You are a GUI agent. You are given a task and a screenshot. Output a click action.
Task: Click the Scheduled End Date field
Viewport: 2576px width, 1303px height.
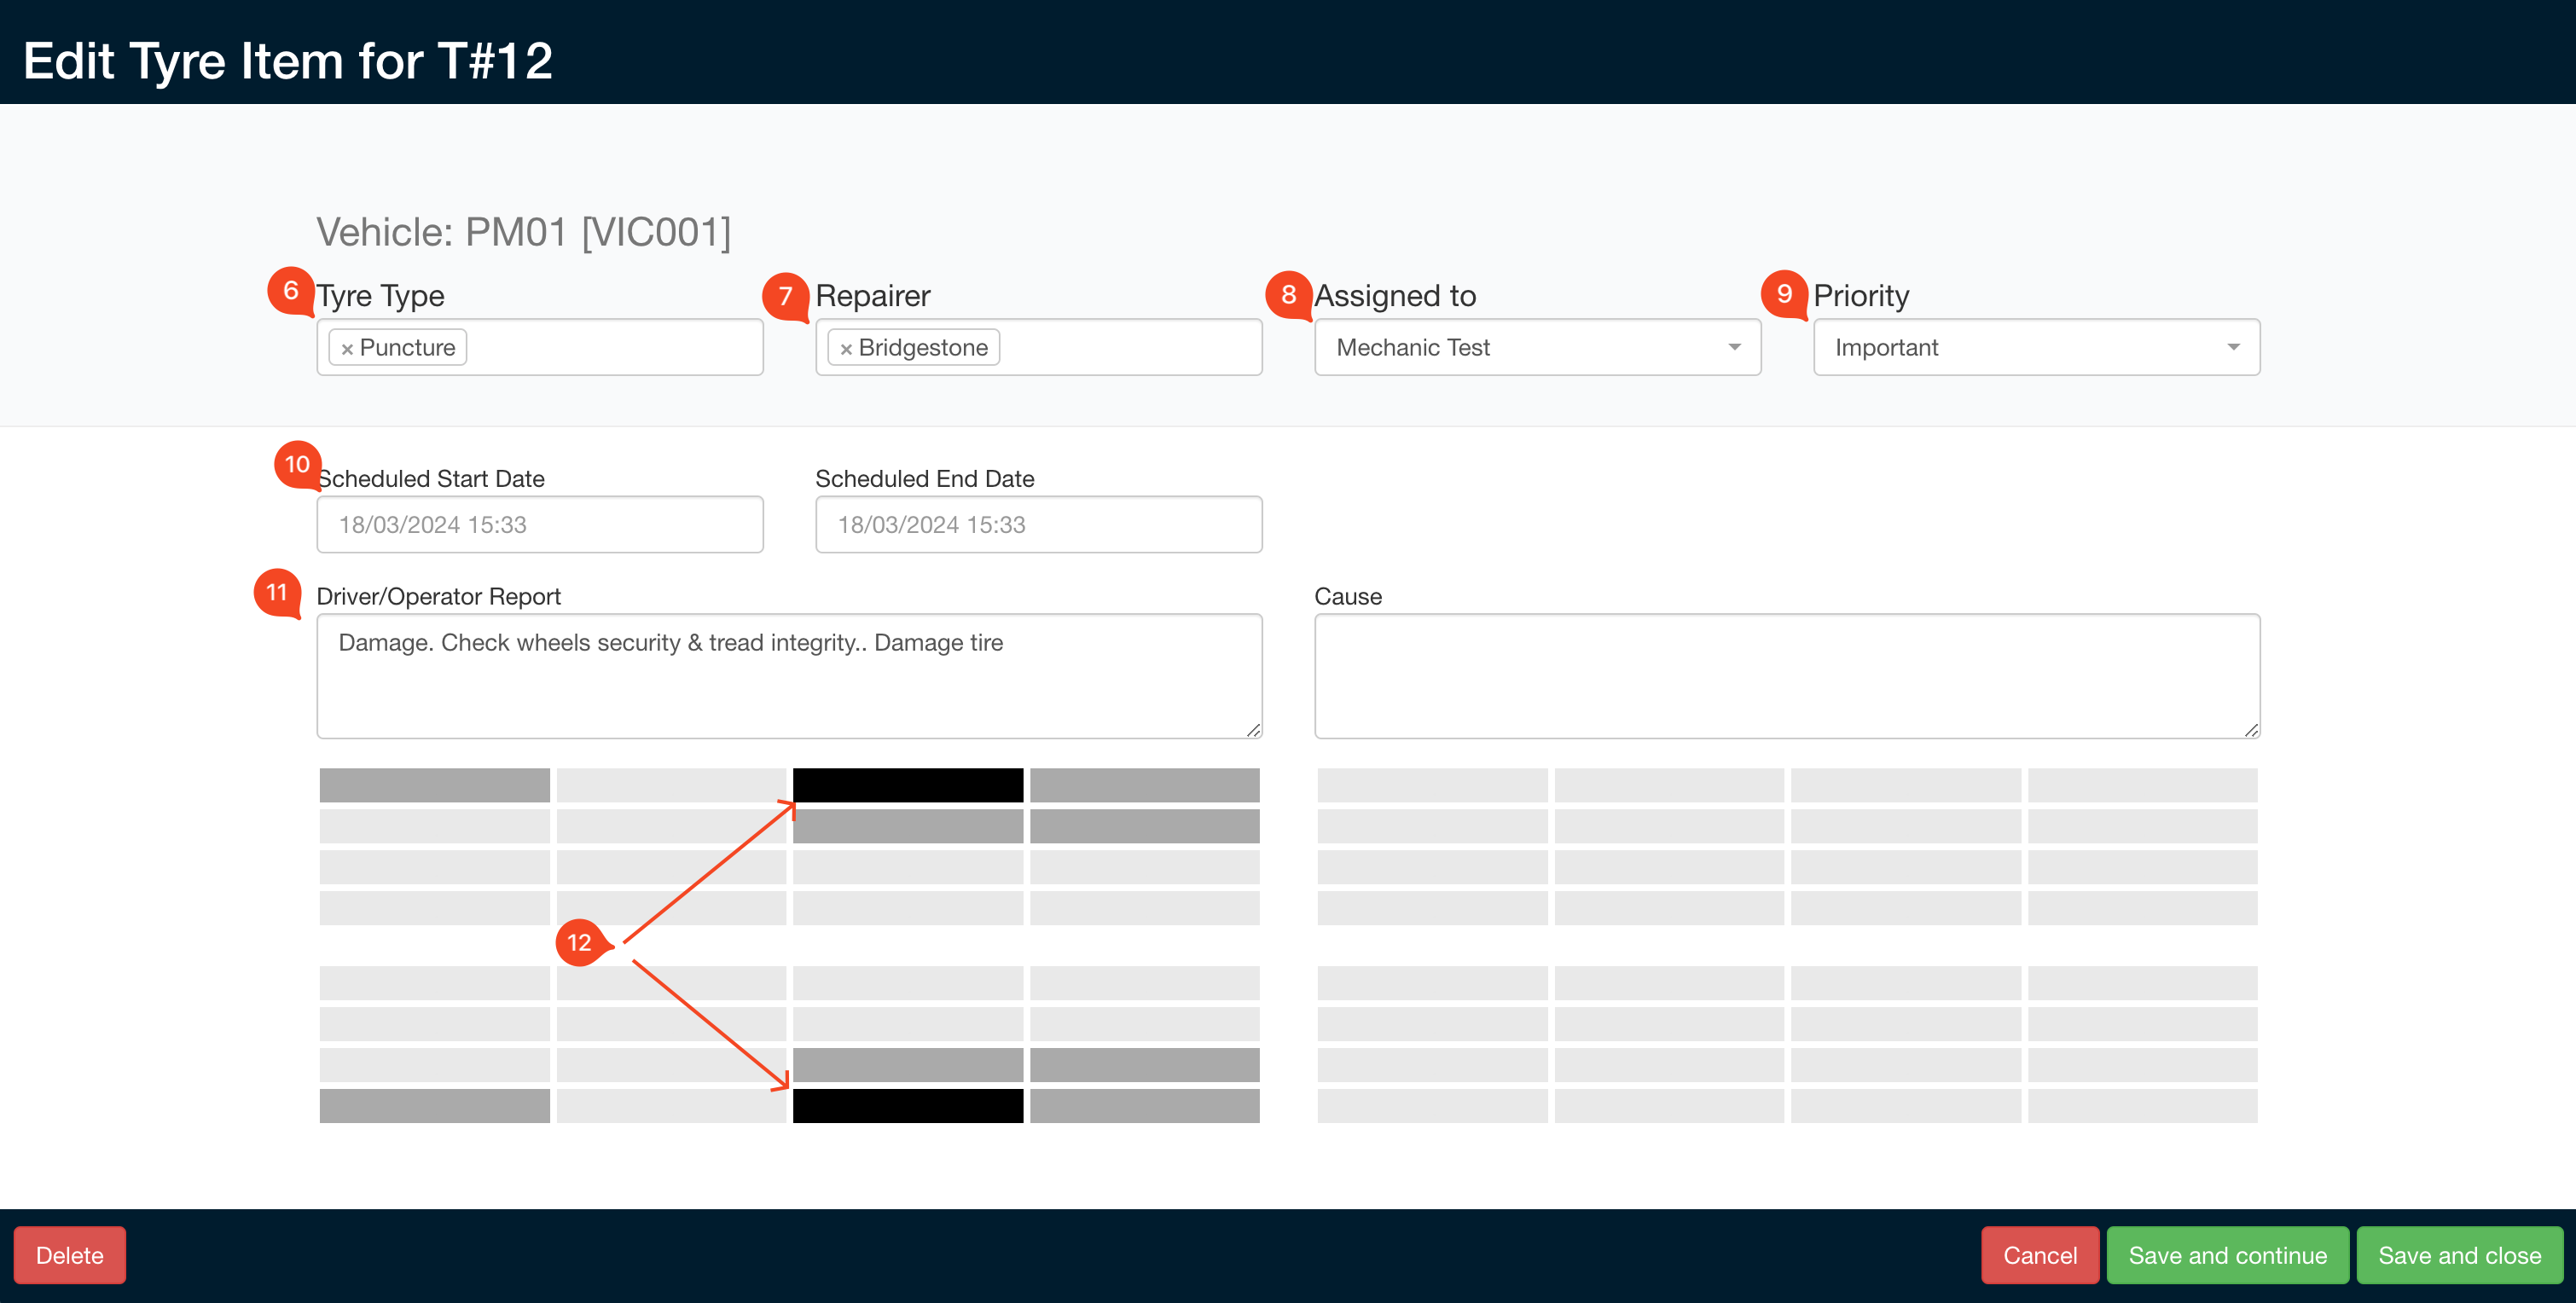(1039, 524)
